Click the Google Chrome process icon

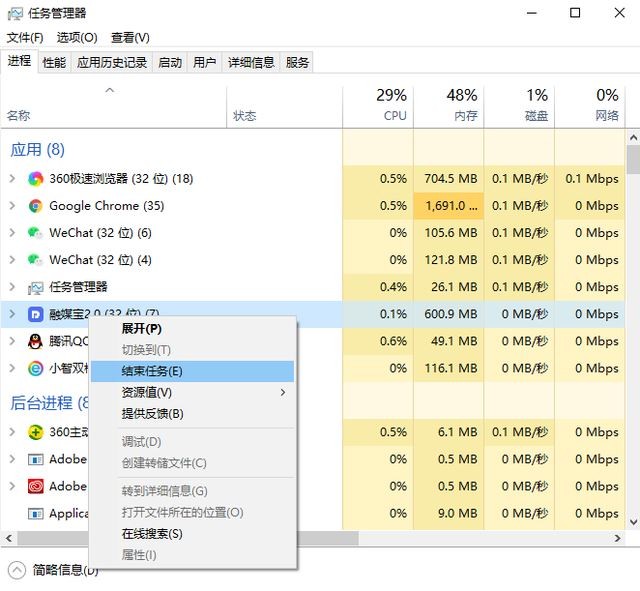tap(36, 206)
